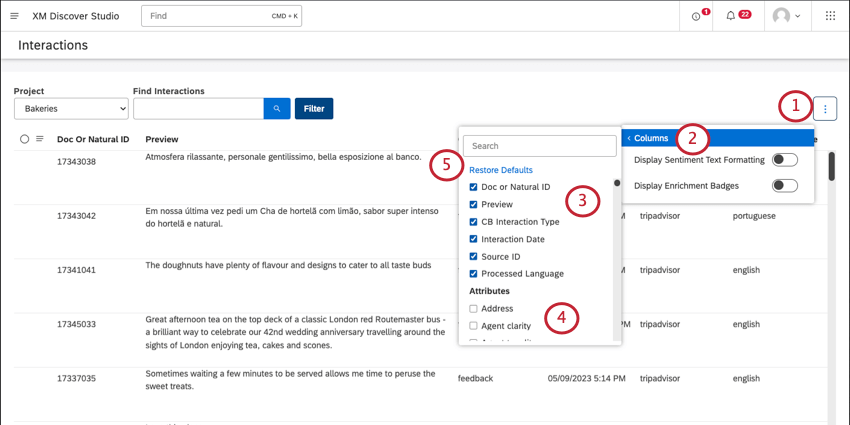850x425 pixels.
Task: Open the notifications bell with 22 alerts
Action: point(731,16)
